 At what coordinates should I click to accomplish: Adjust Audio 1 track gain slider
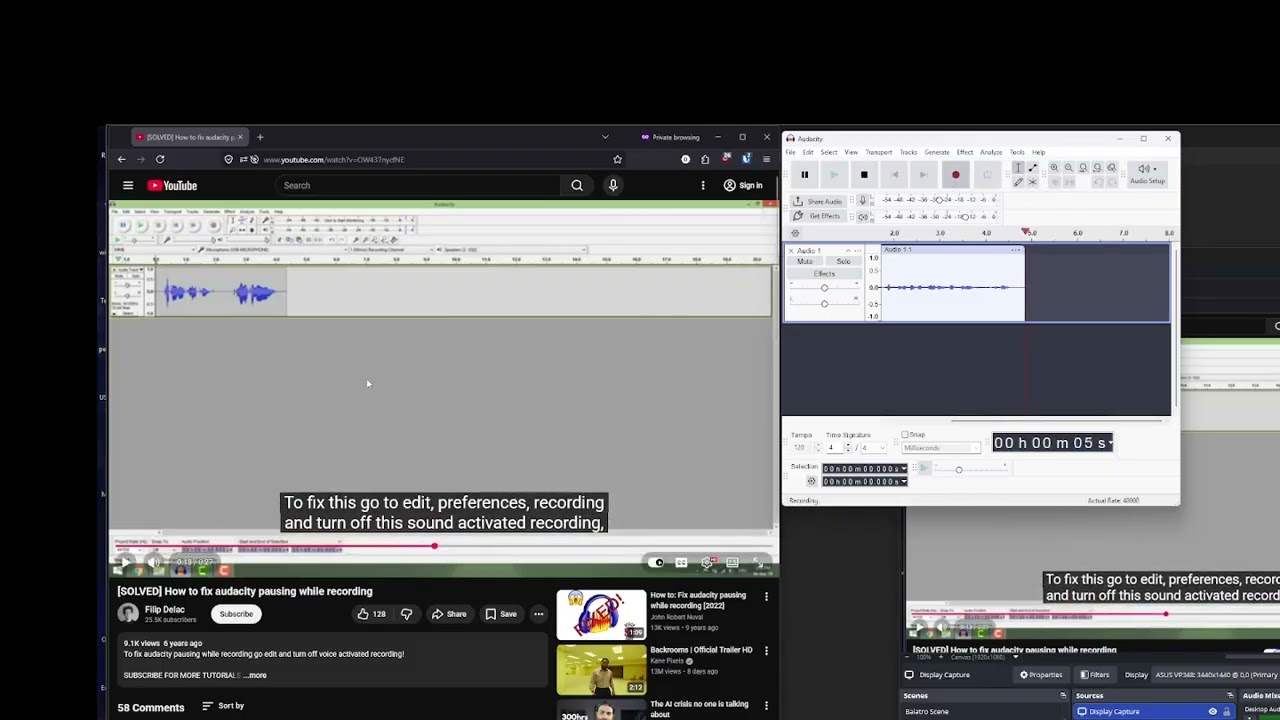[824, 288]
